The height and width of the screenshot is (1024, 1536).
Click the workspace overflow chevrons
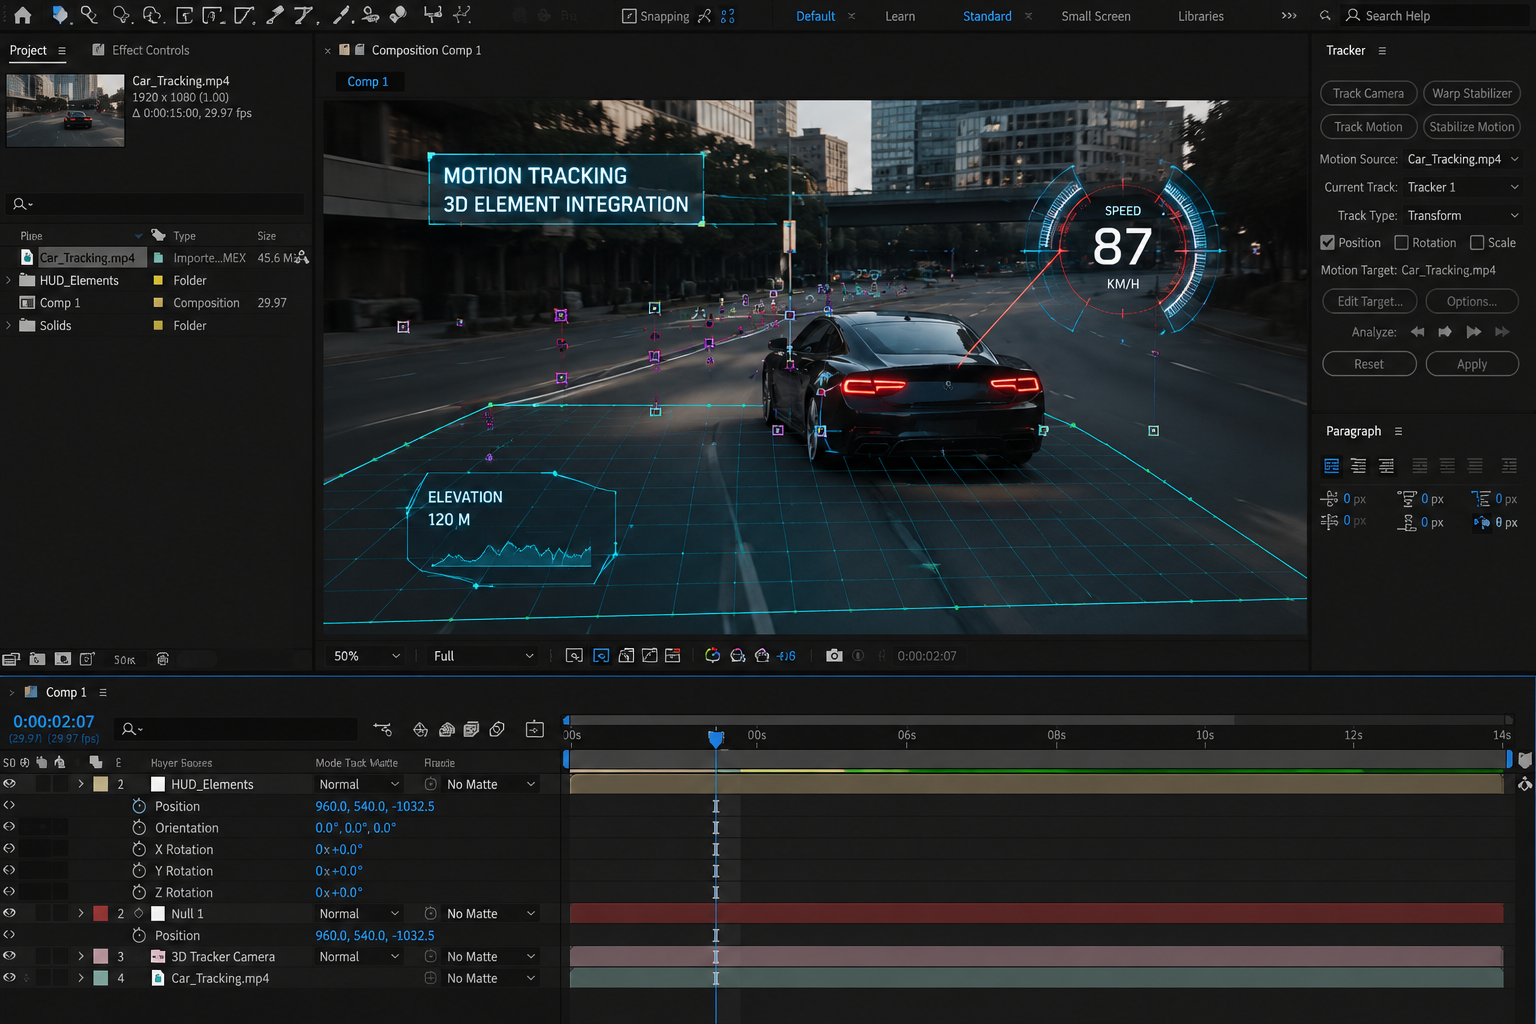click(1289, 16)
